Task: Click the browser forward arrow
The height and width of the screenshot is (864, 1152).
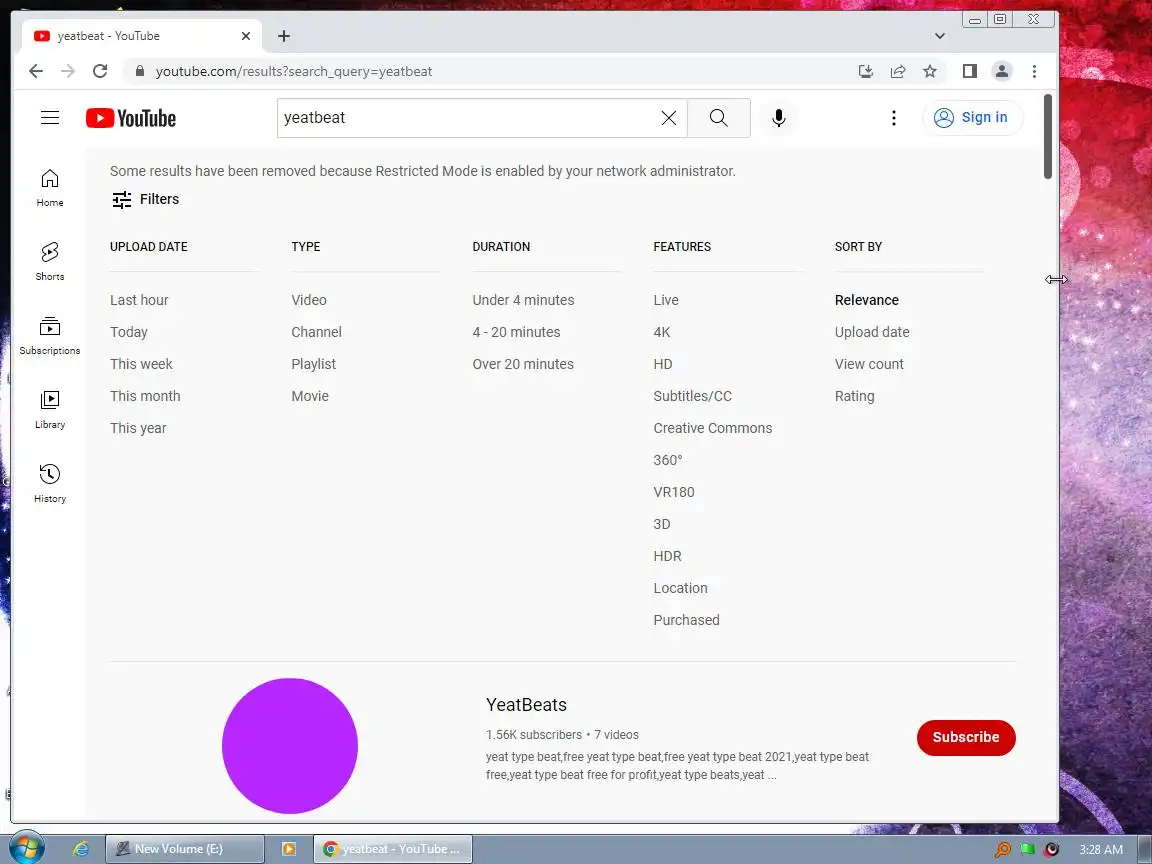Action: tap(68, 71)
